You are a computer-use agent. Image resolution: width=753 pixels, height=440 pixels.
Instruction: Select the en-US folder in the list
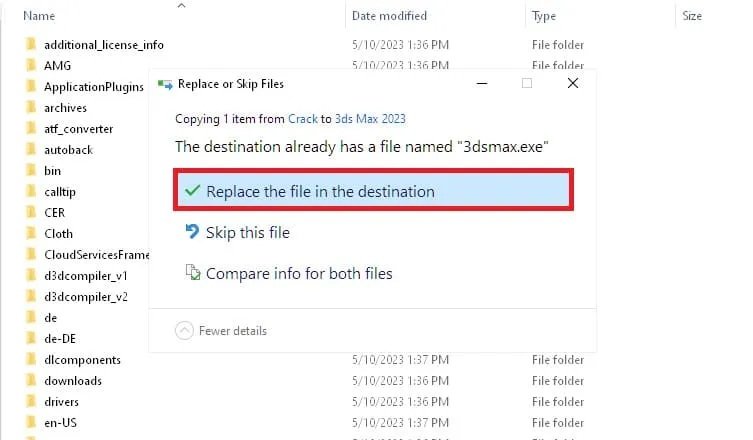click(62, 422)
